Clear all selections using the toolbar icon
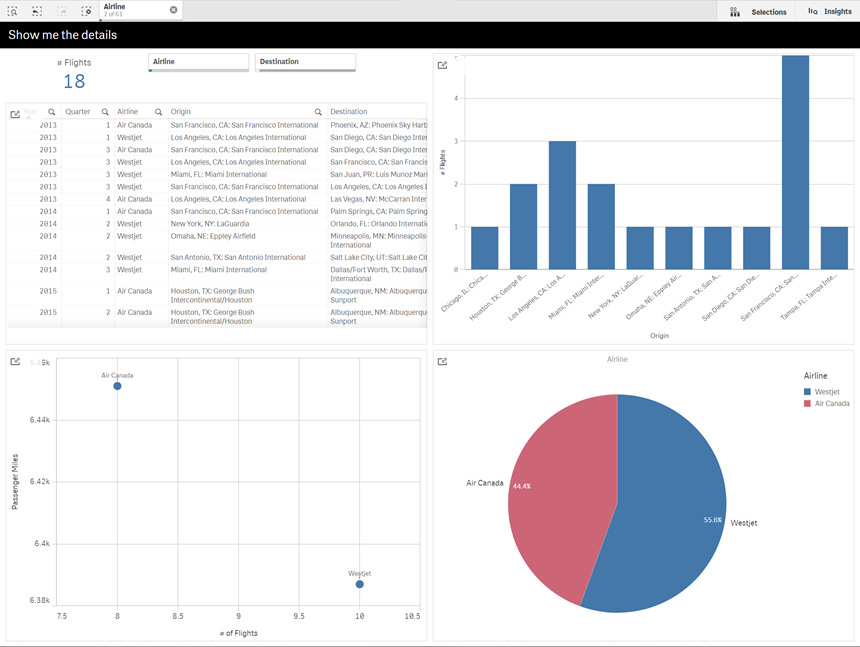This screenshot has height=647, width=860. click(86, 10)
